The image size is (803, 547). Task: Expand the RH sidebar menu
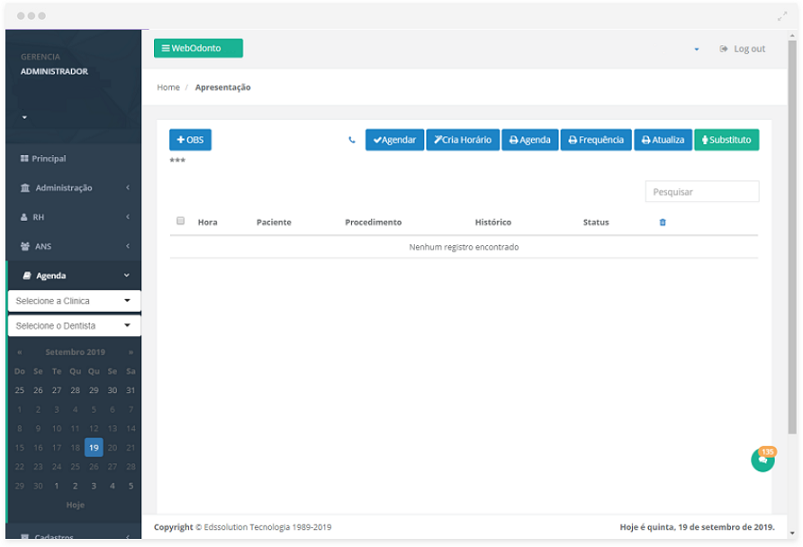pos(74,217)
